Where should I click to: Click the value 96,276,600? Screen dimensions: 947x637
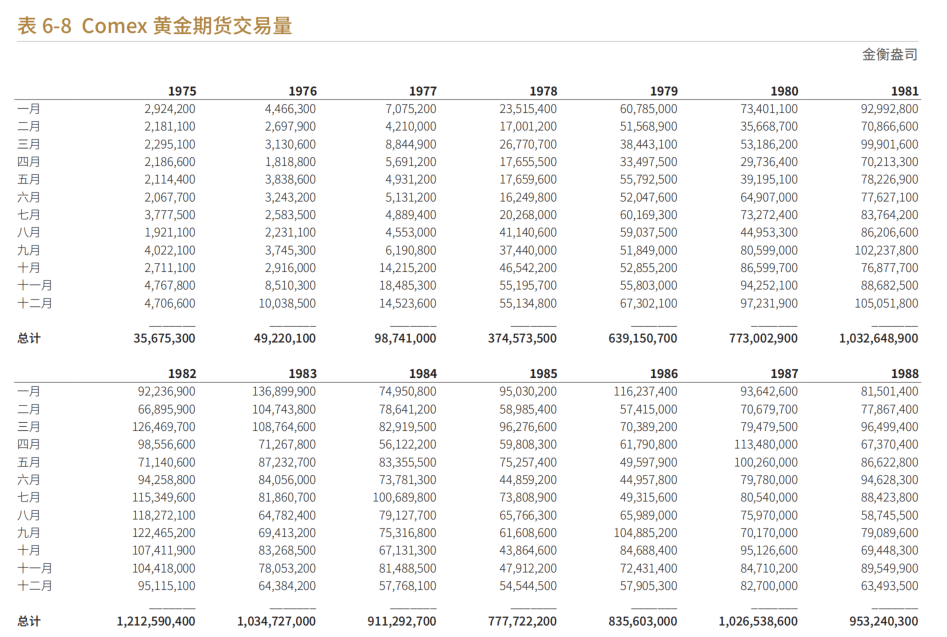pos(528,426)
